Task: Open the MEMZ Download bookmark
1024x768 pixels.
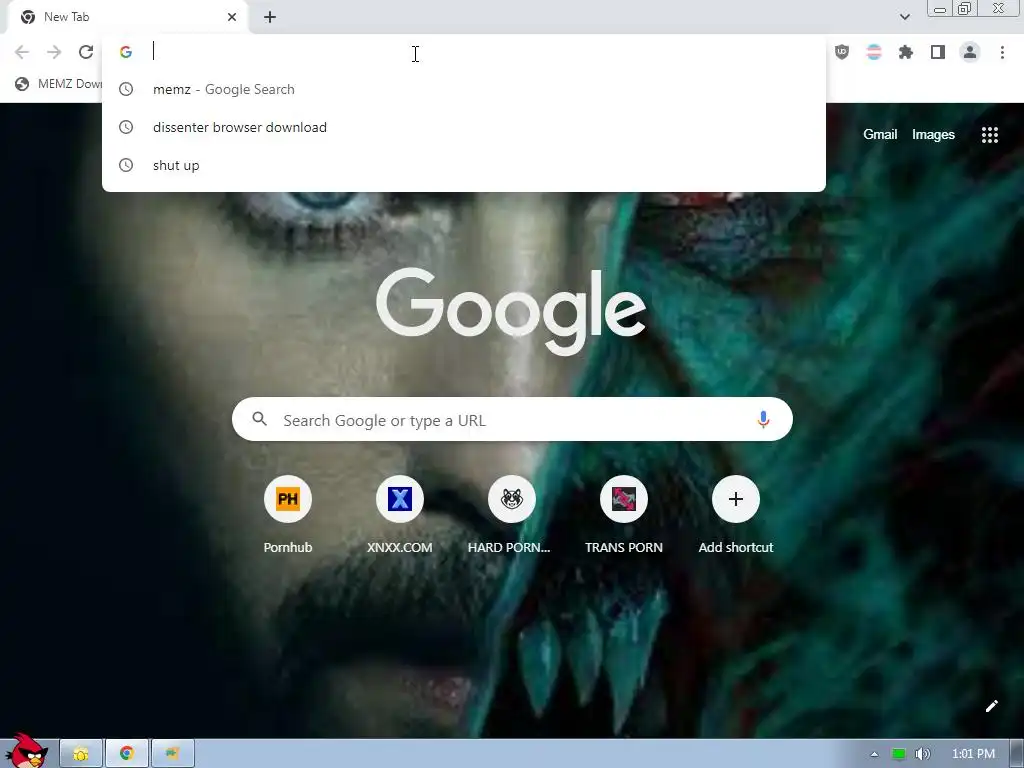Action: [x=58, y=84]
